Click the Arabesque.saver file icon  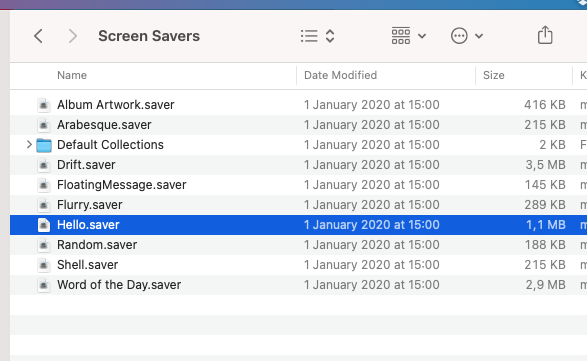pos(44,125)
